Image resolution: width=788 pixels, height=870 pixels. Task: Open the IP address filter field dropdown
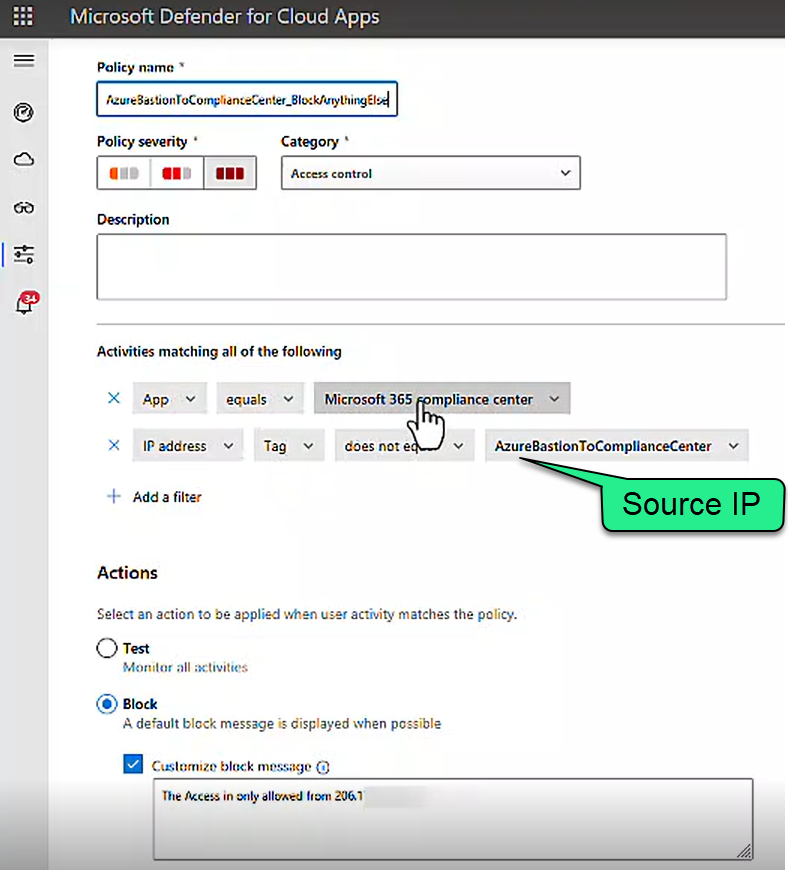(x=188, y=446)
